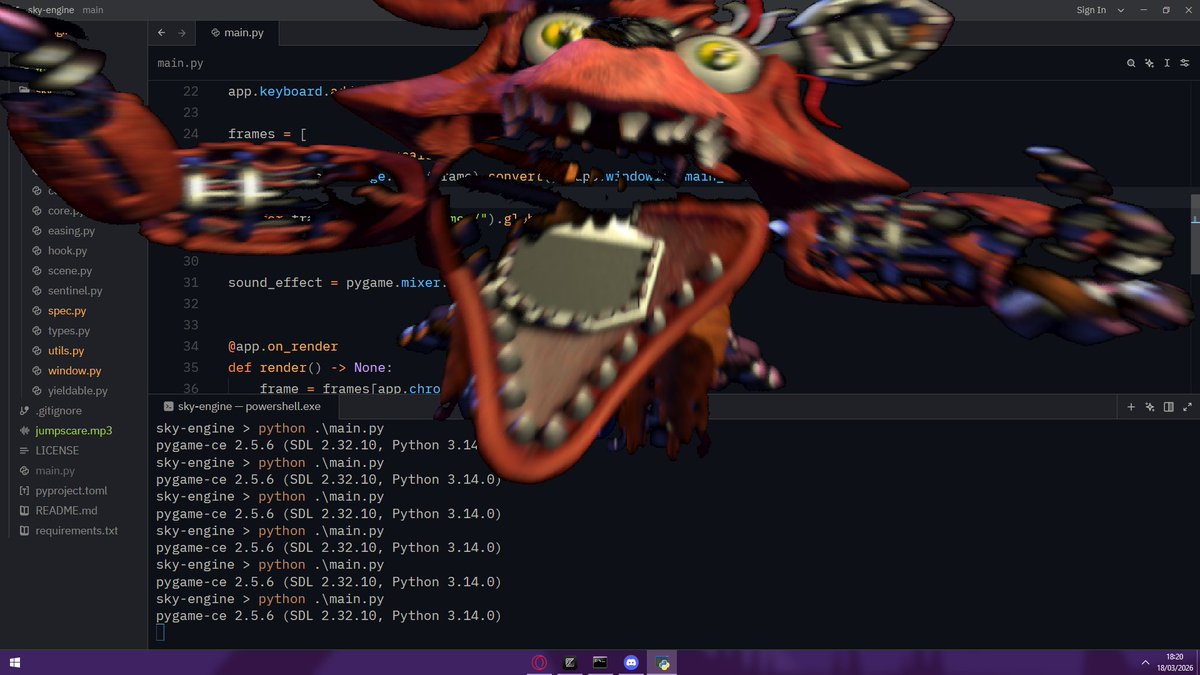Open terminal inline assist sparkle icon
Screen dimensions: 1200x675
[1150, 407]
